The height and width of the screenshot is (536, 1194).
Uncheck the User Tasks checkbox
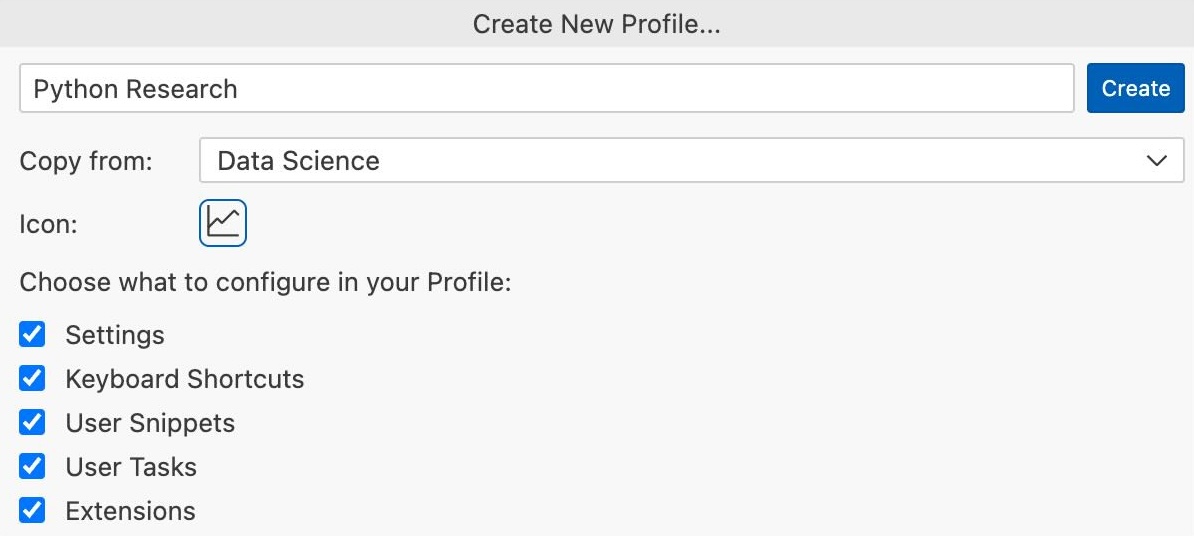(x=32, y=466)
